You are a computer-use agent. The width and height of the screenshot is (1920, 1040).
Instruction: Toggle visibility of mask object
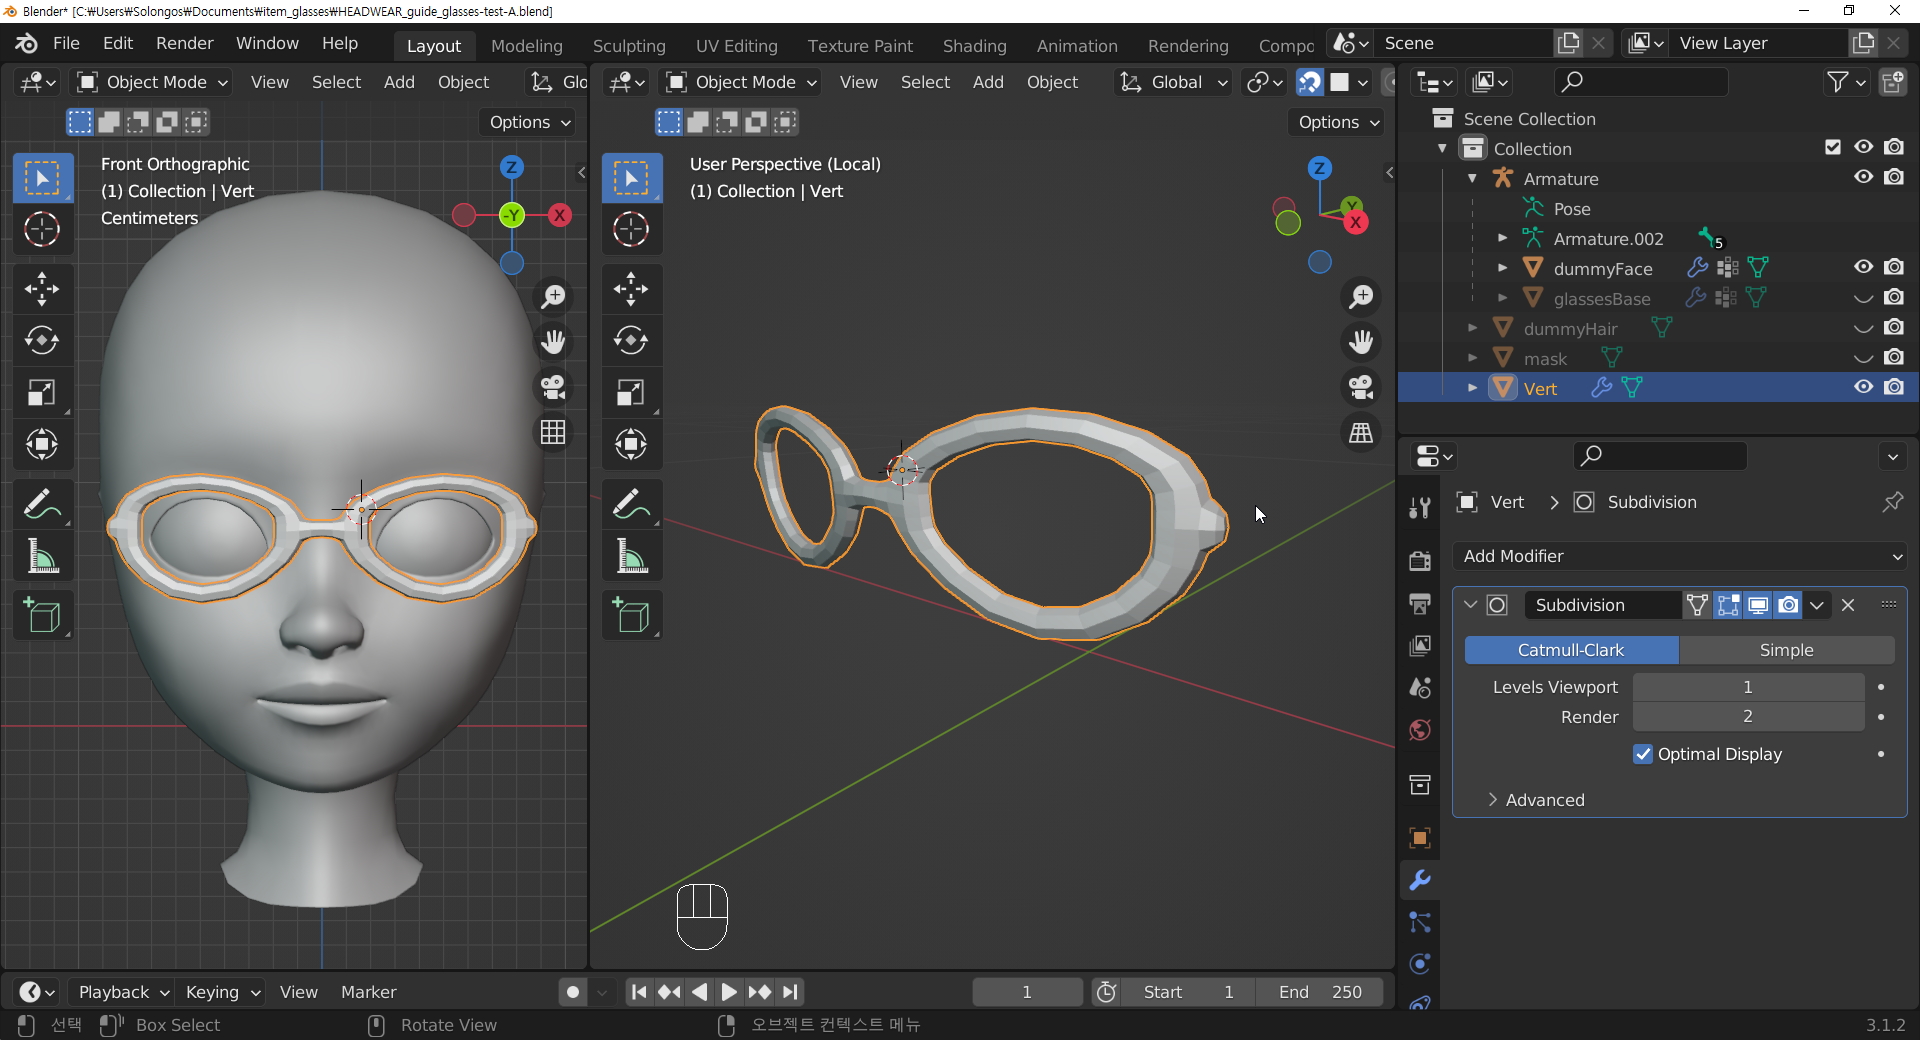click(x=1863, y=357)
